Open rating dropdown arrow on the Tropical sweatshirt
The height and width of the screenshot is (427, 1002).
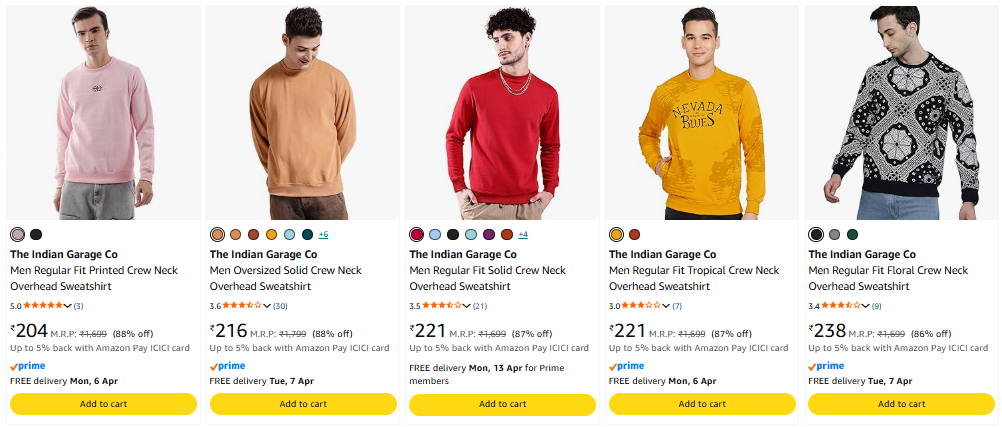tap(667, 306)
